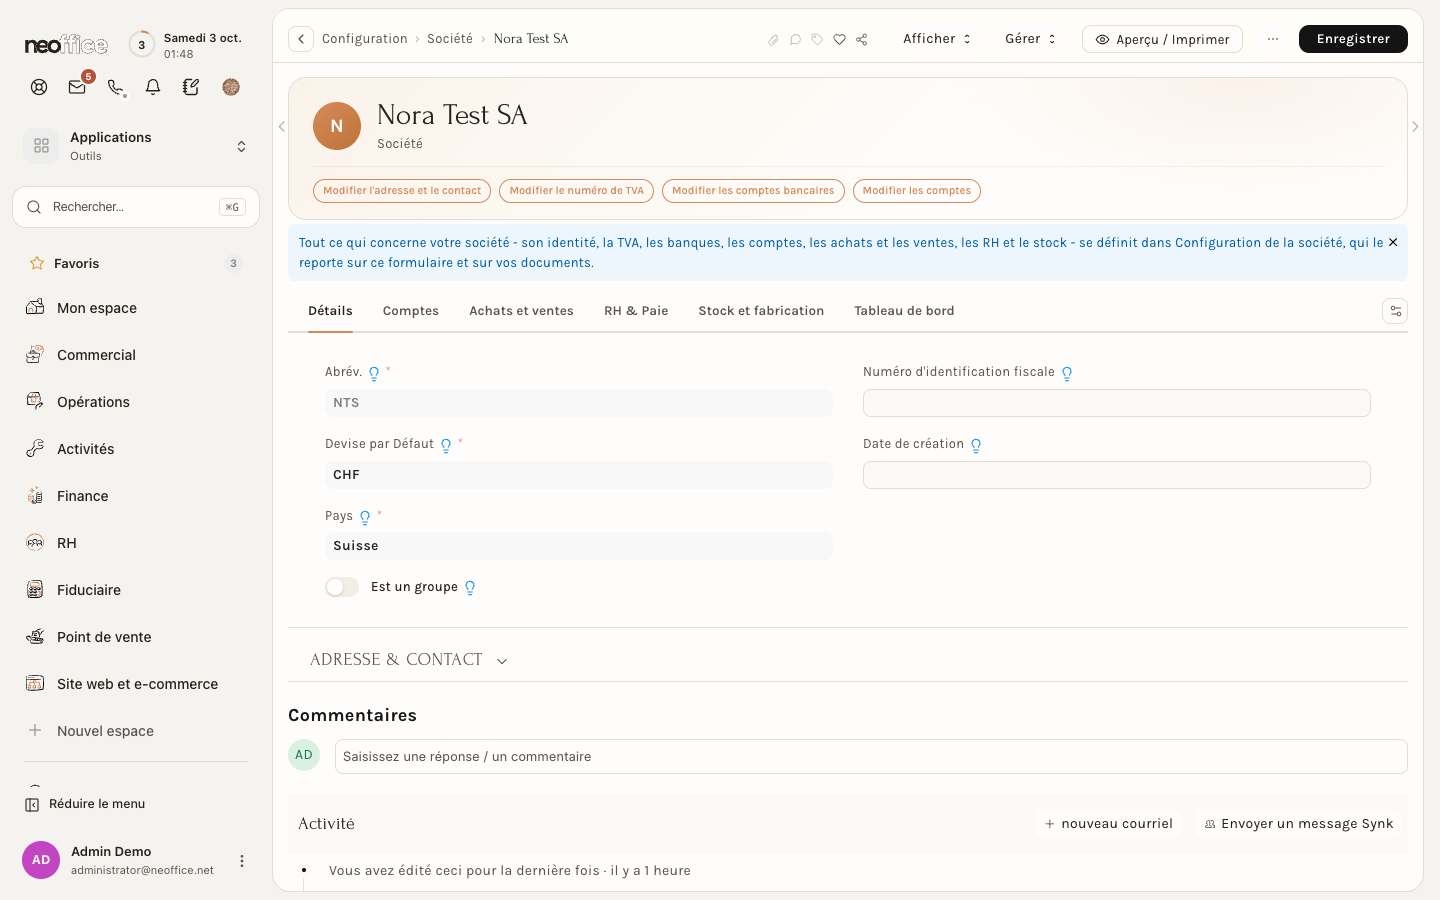Open Admin Demo user options menu
Screen dimensions: 1440x900
(x=241, y=861)
